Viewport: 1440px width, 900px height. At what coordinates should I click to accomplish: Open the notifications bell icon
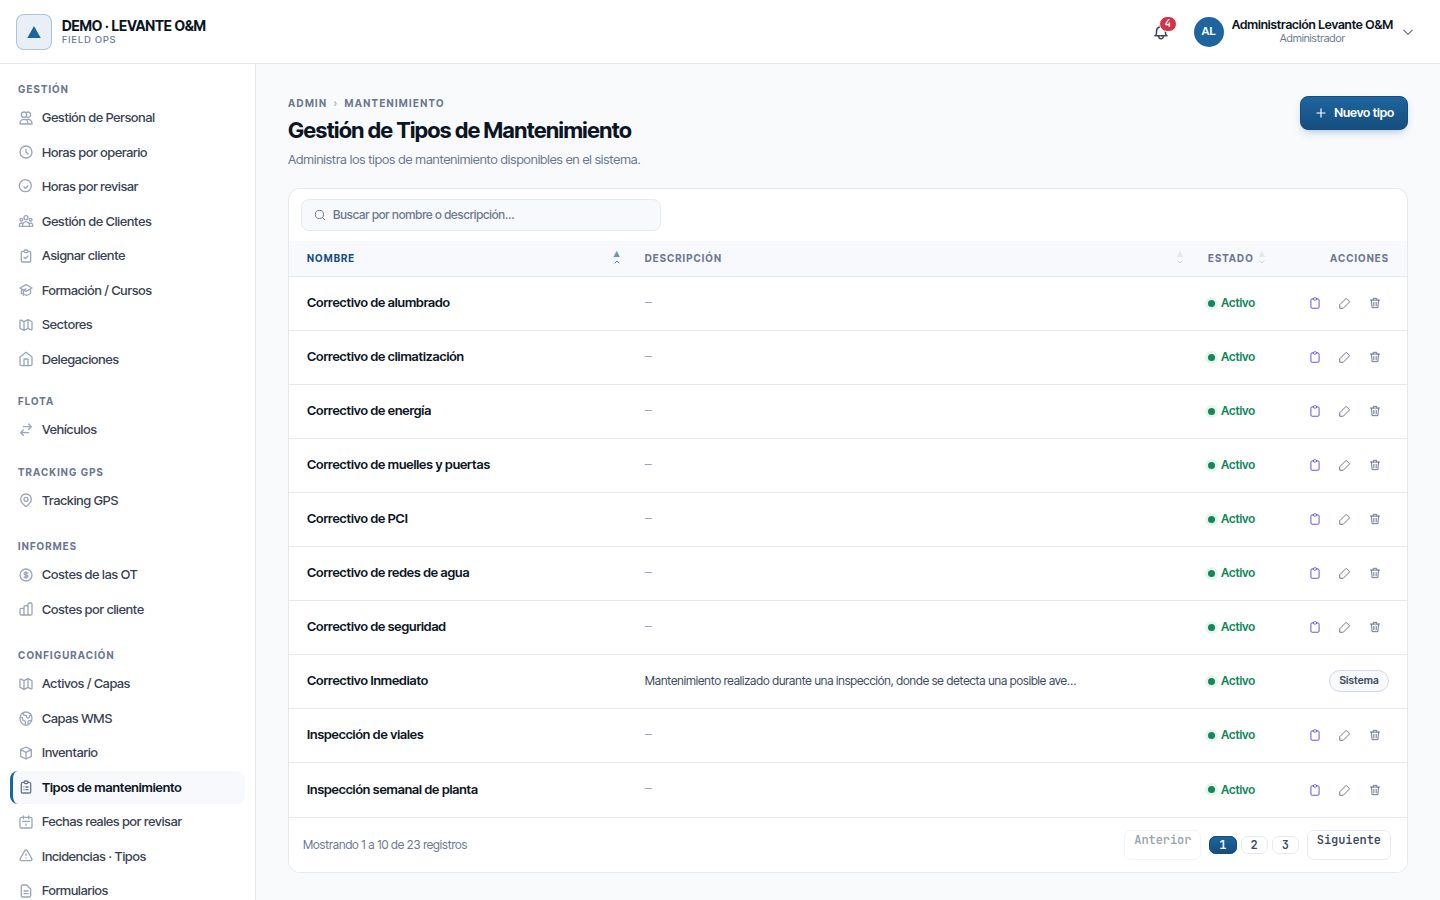click(1161, 32)
